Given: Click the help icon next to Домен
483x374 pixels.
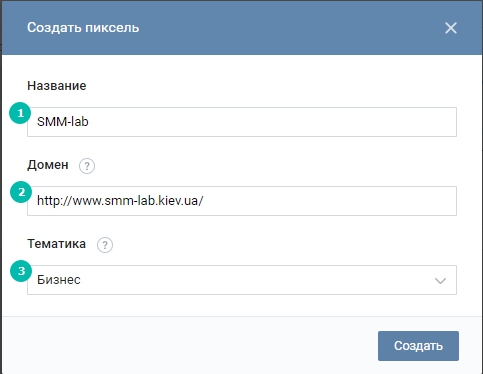Looking at the screenshot, I should pyautogui.click(x=87, y=166).
